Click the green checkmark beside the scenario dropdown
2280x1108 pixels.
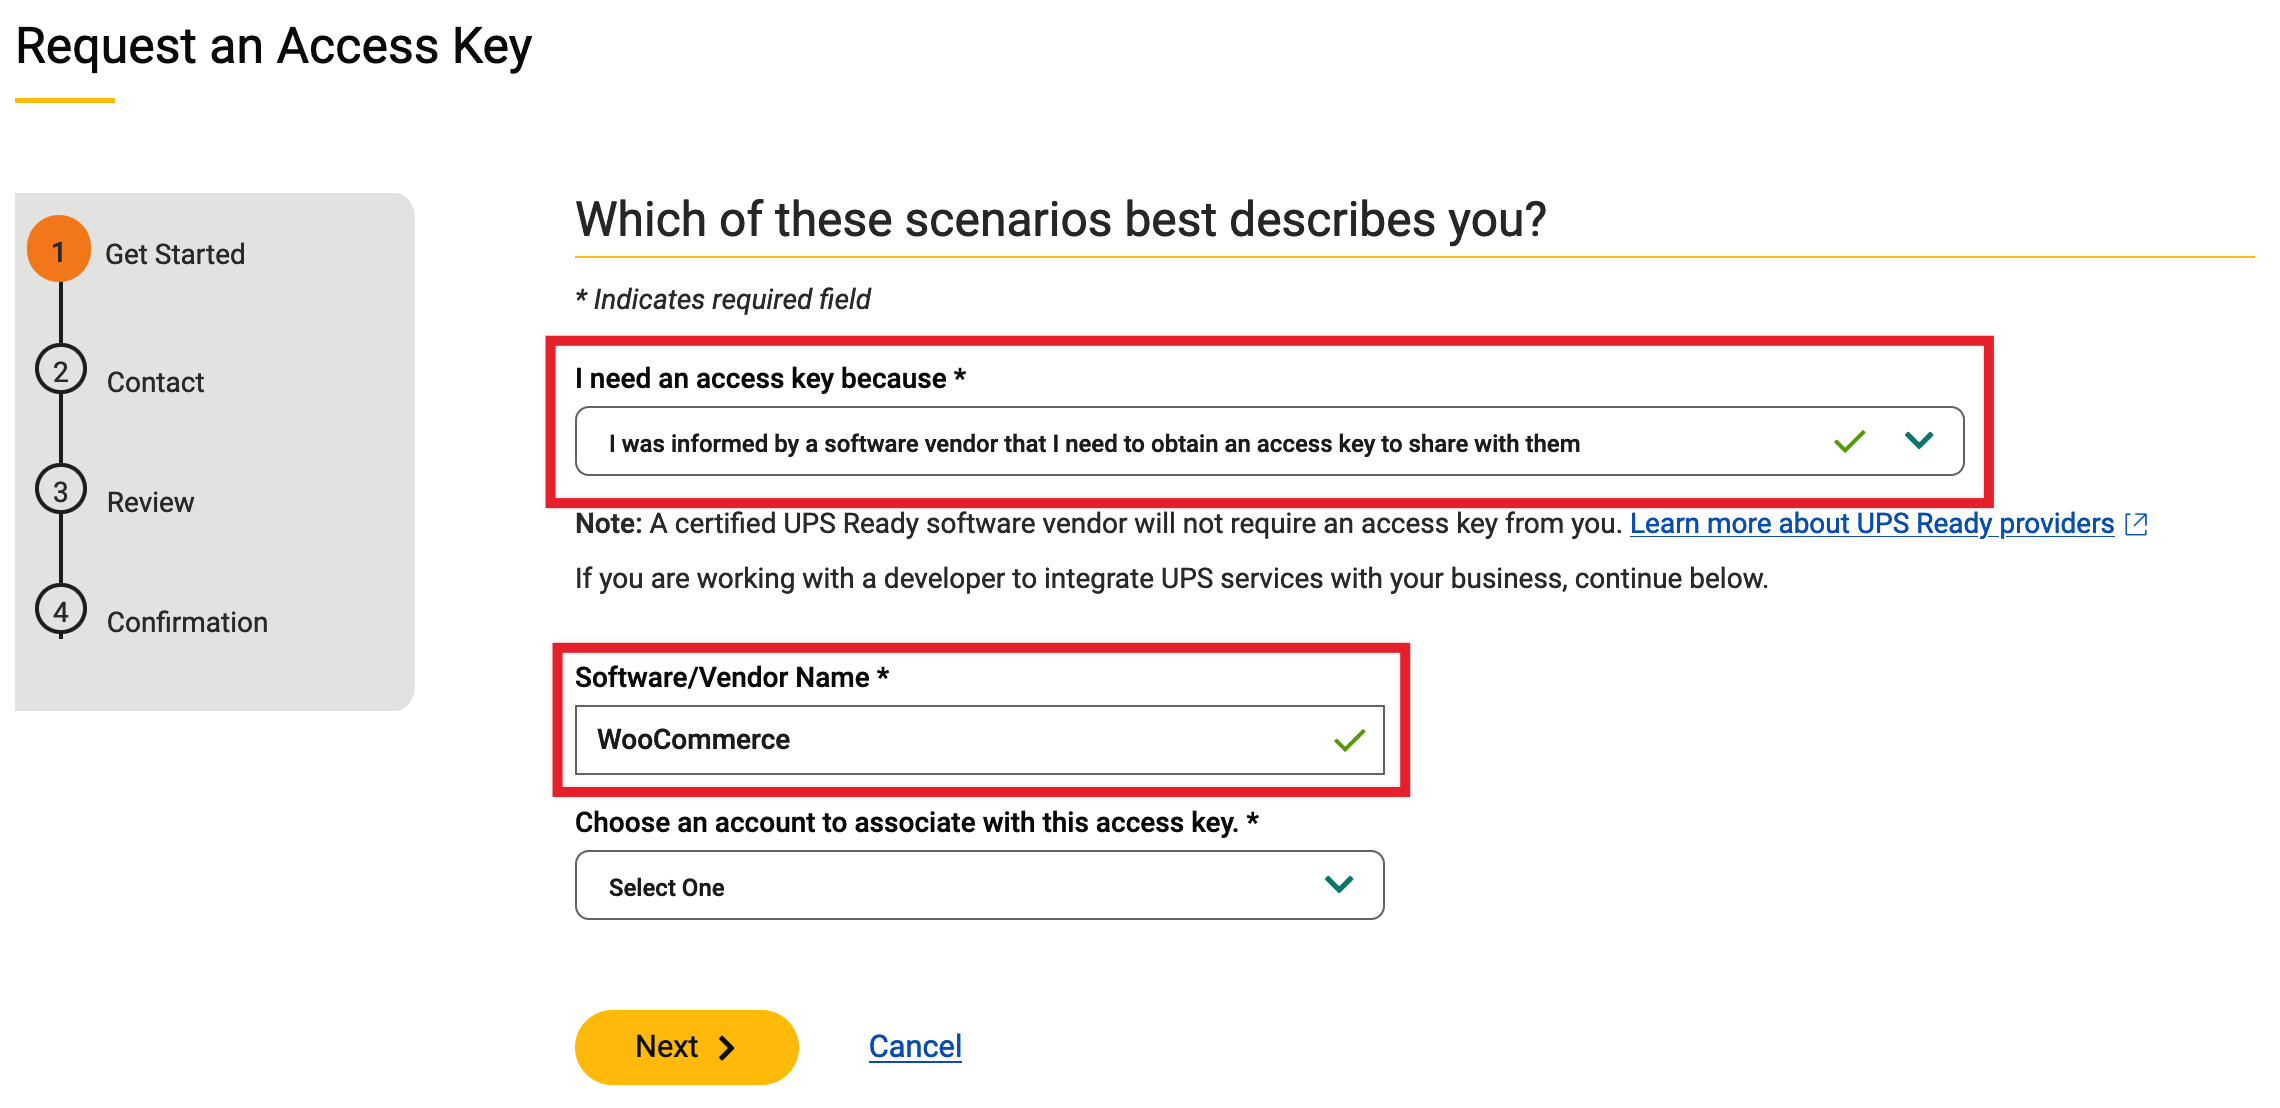click(1848, 440)
